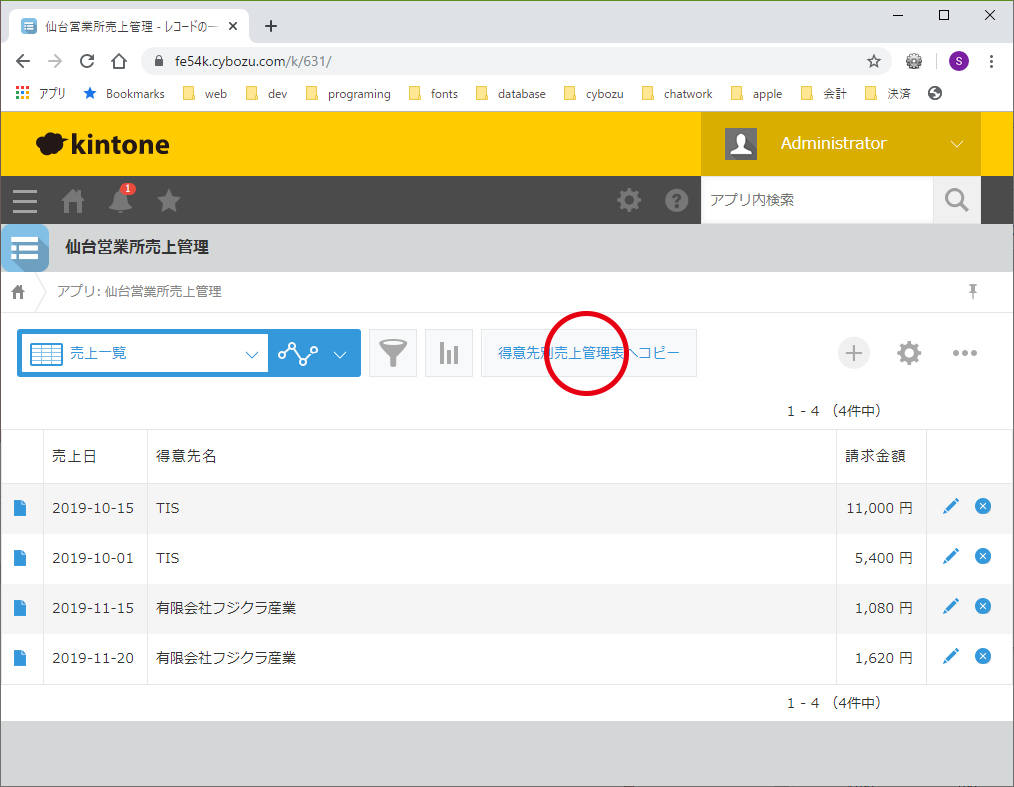Delete the 1,620 円 record
Image resolution: width=1014 pixels, height=787 pixels.
(x=983, y=656)
